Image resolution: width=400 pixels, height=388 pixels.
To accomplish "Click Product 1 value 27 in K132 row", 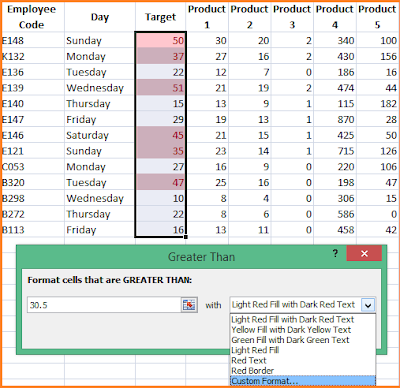I will [x=207, y=56].
